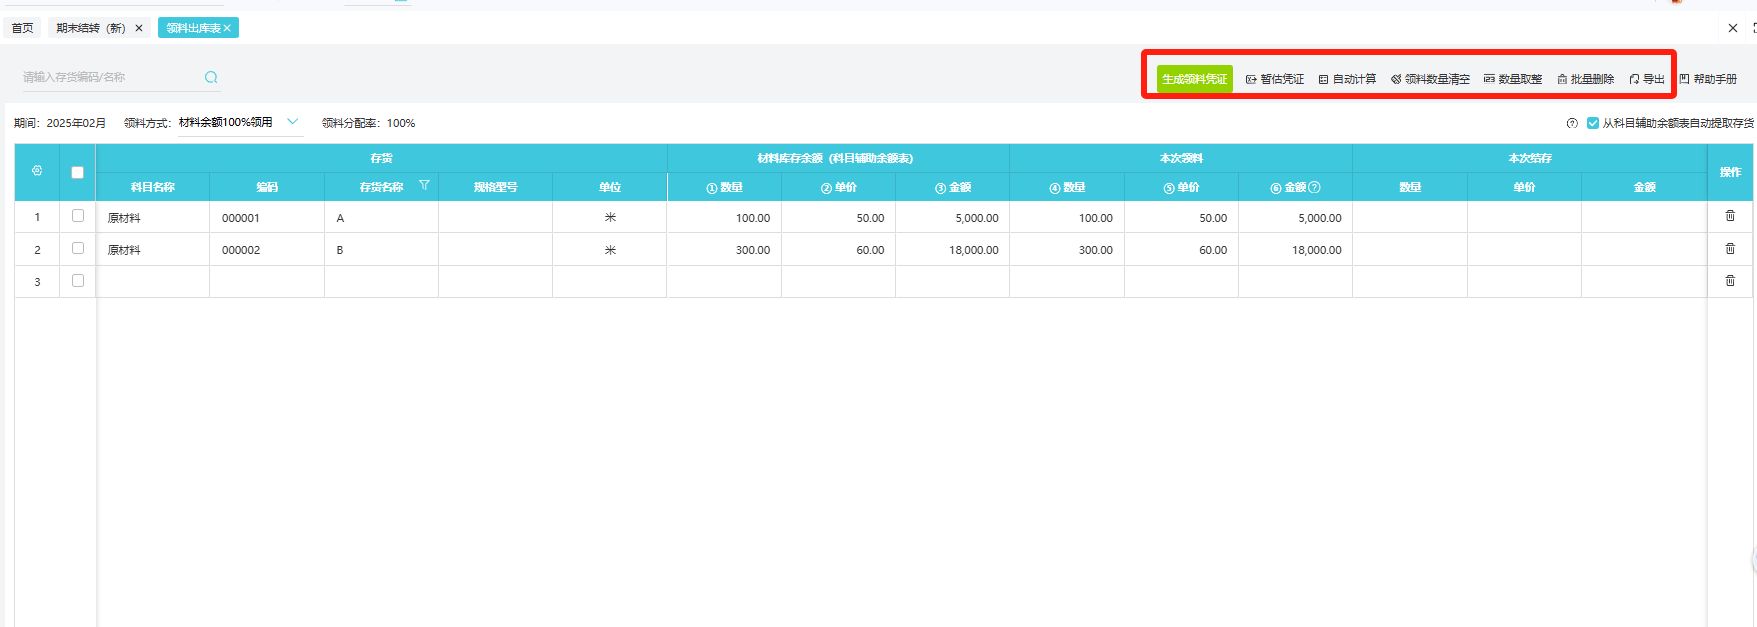Click the filter icon beside 存货名称

[x=424, y=186]
